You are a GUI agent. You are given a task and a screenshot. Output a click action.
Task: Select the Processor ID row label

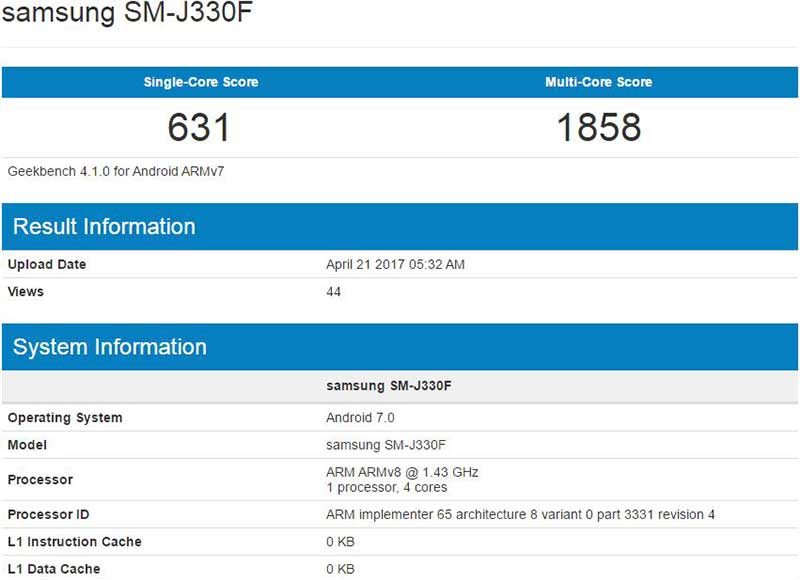(x=49, y=515)
